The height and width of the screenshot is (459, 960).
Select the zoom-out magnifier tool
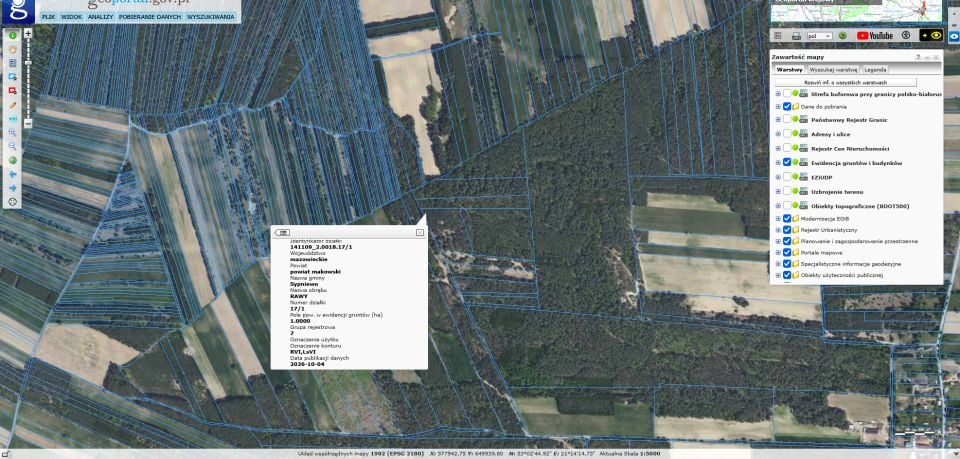12,146
